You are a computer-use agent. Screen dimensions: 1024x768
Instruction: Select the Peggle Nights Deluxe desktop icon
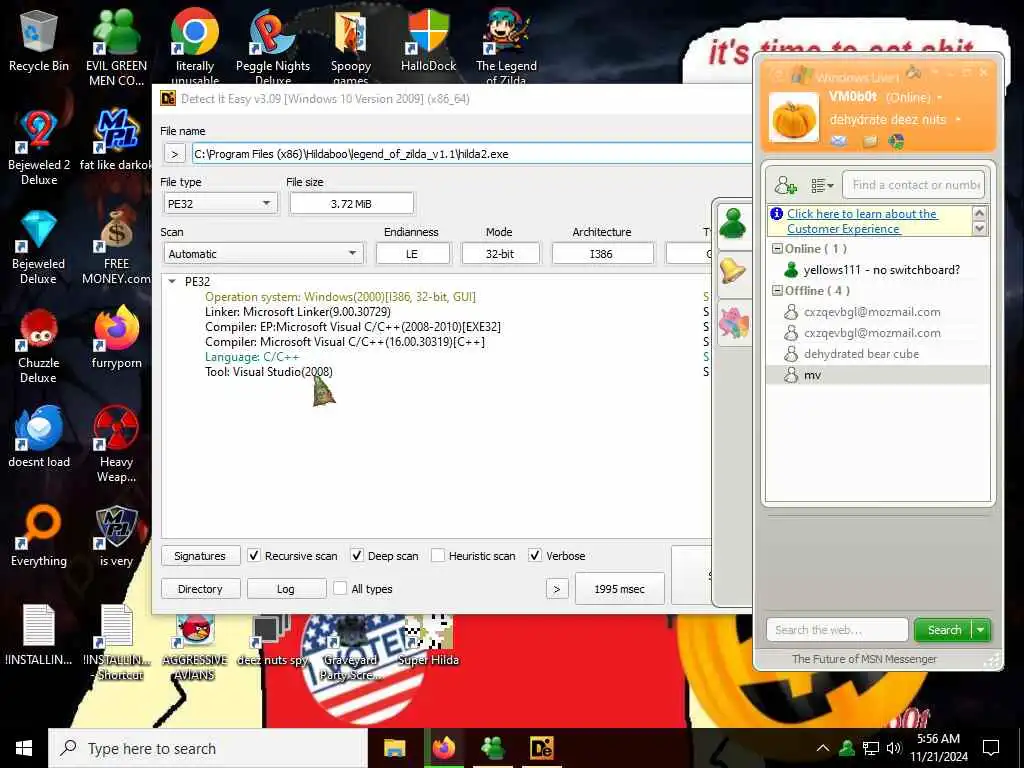pyautogui.click(x=273, y=46)
